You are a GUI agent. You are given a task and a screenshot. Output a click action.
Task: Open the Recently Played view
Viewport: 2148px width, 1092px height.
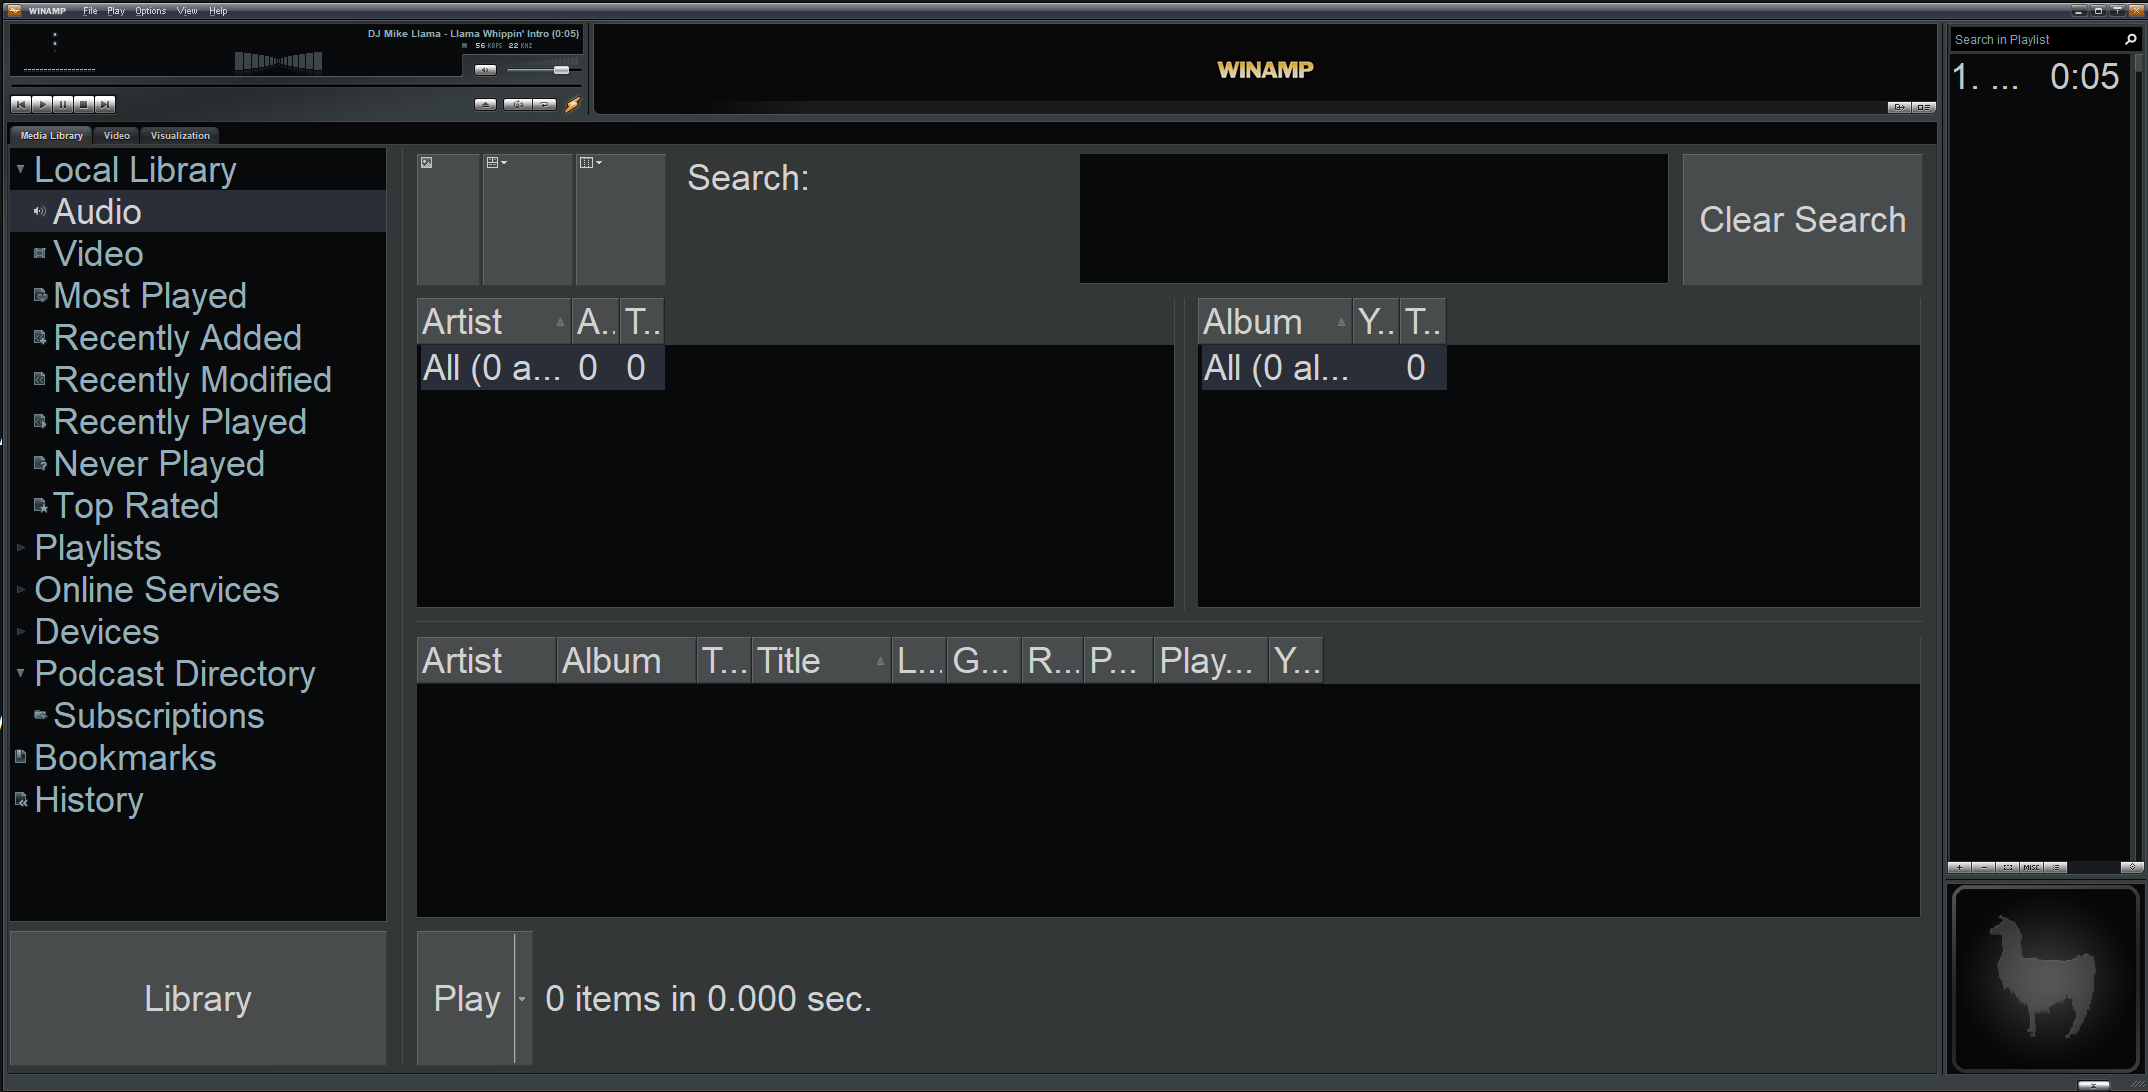[x=180, y=422]
